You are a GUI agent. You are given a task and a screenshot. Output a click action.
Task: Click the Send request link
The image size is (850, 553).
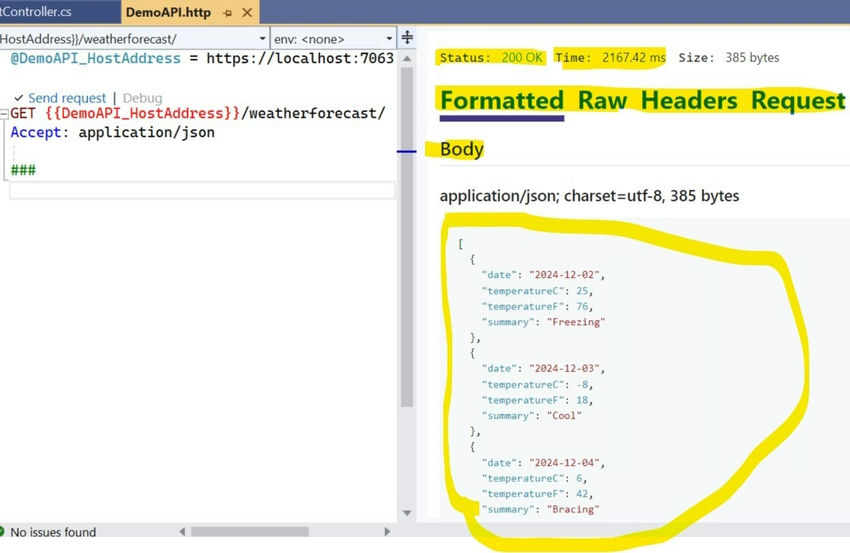pos(67,98)
